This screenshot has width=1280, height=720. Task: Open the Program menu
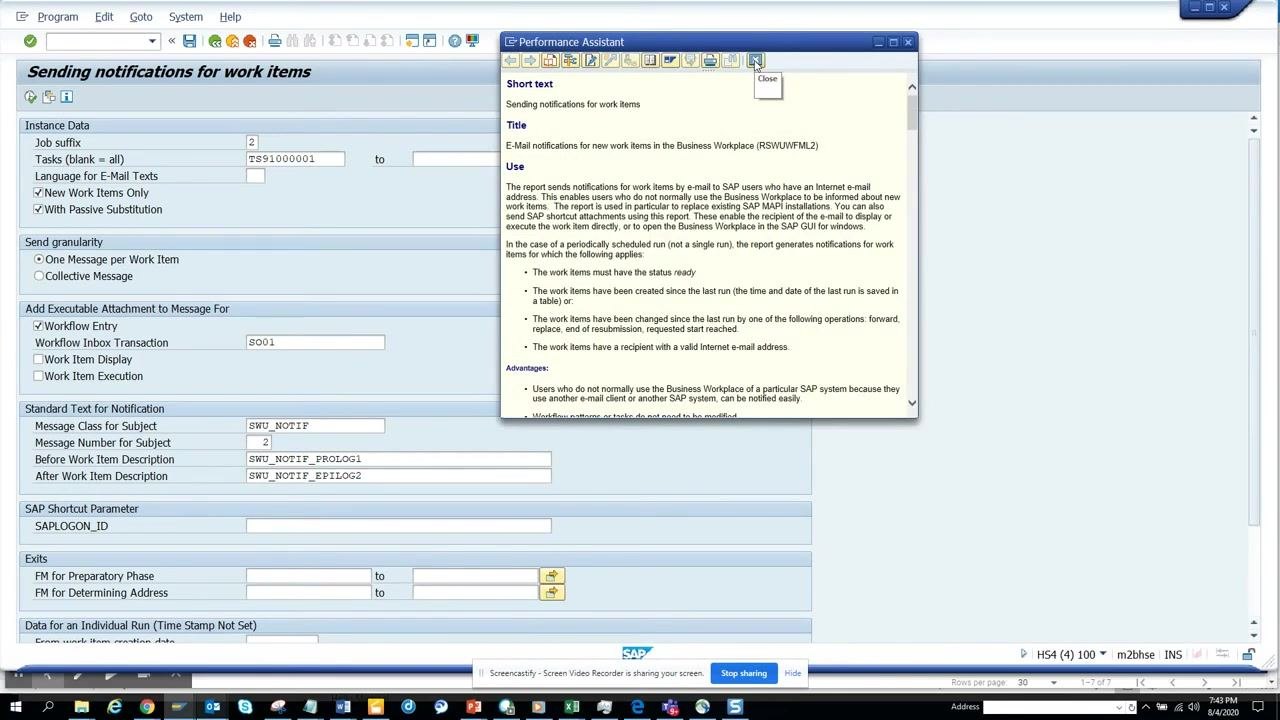(x=57, y=17)
